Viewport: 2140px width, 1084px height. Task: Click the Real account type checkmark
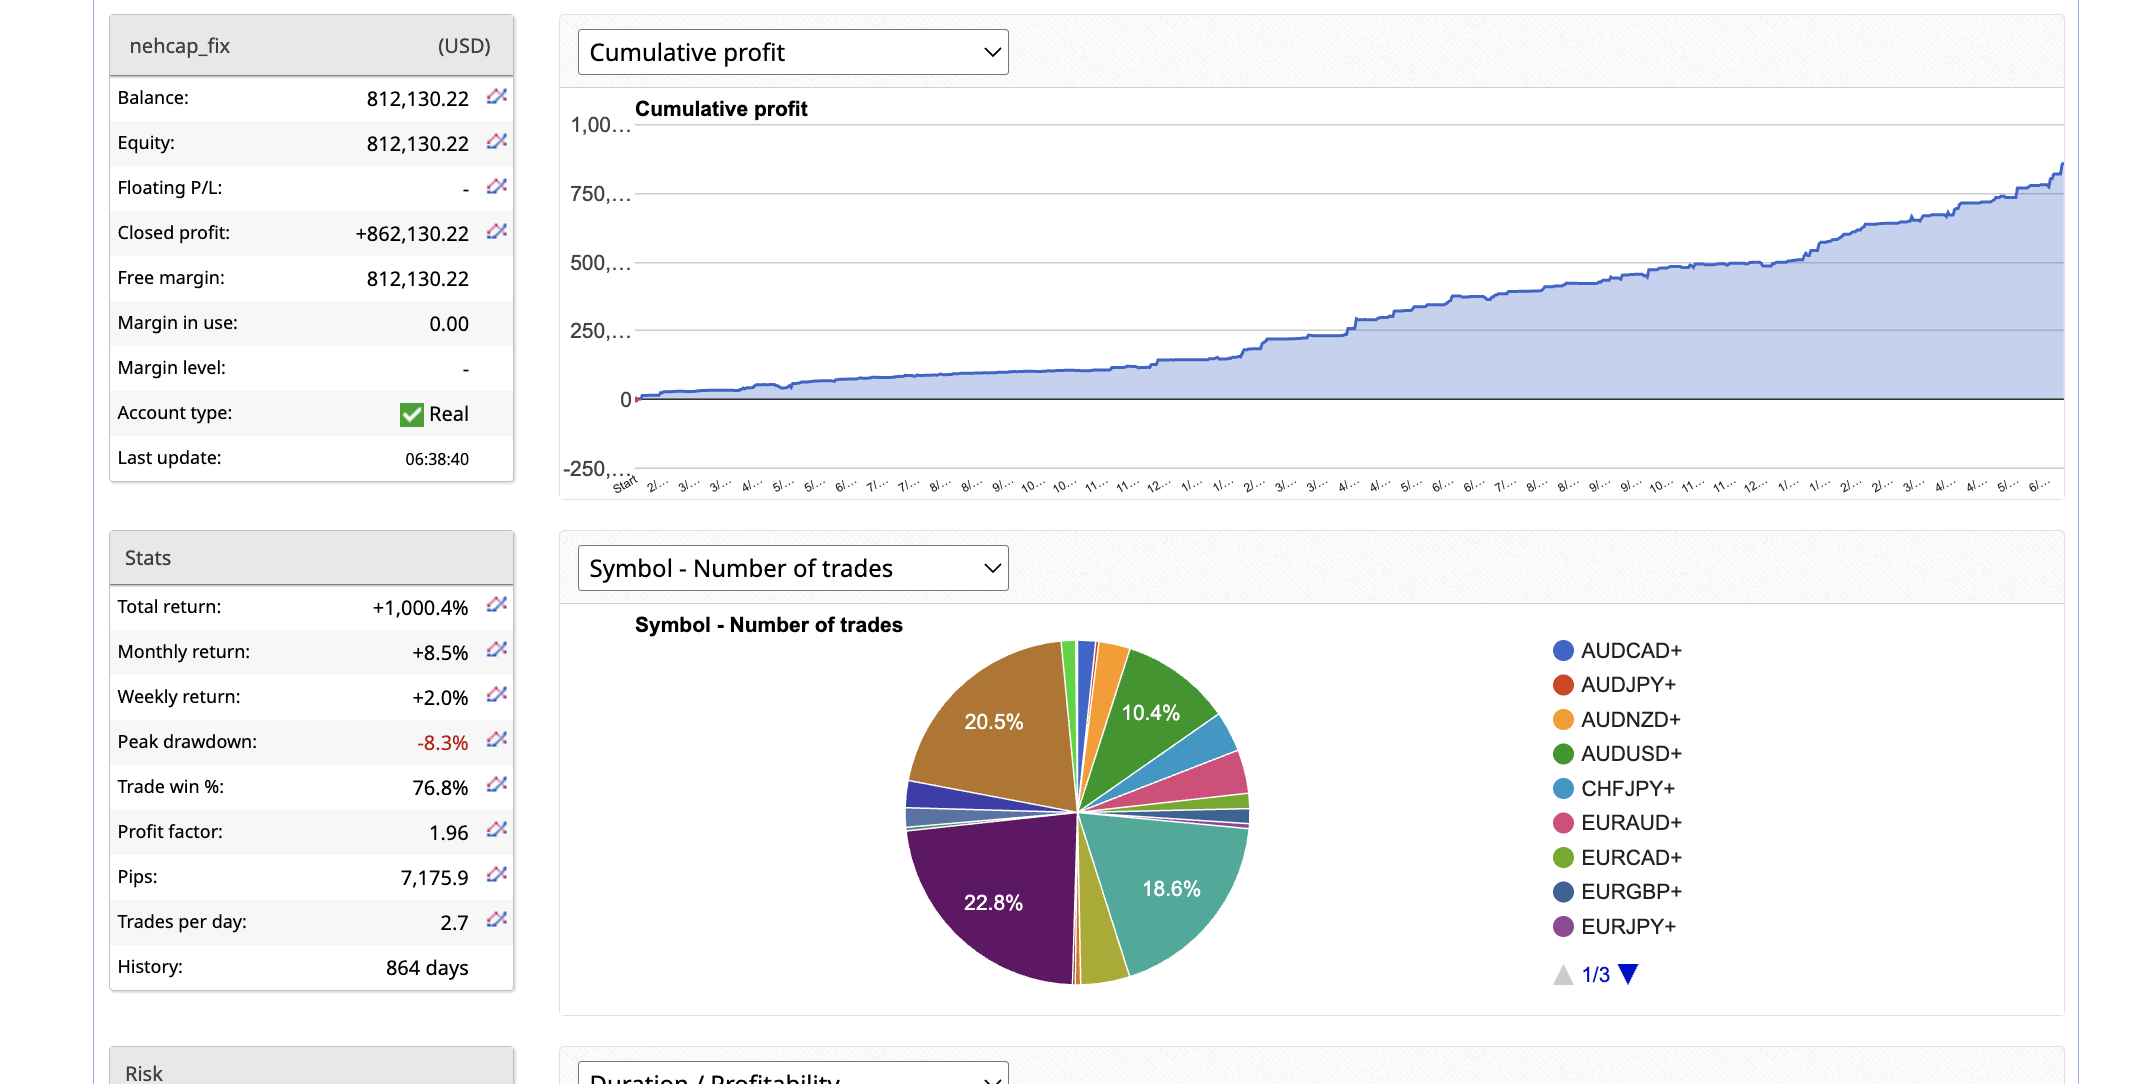tap(411, 414)
